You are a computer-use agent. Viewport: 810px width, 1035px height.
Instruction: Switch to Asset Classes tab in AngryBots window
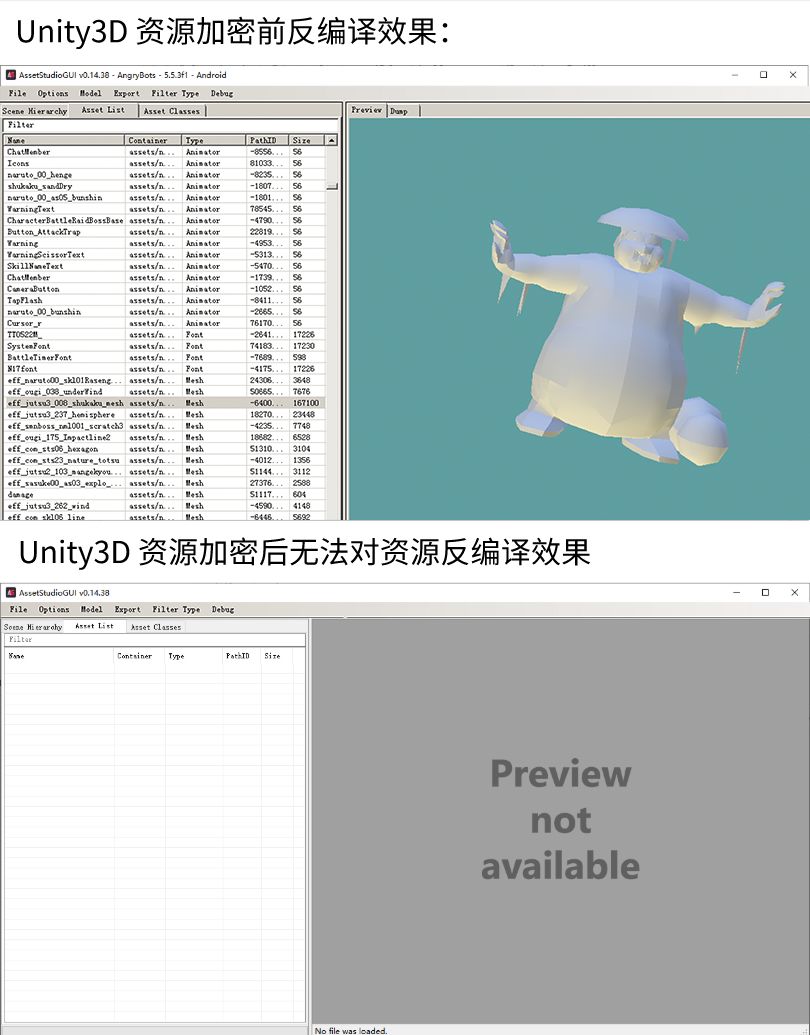(172, 111)
